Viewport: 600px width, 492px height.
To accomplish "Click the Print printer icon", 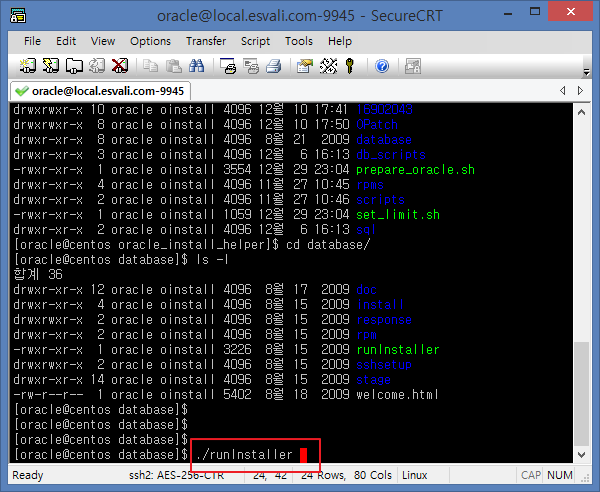I will (x=274, y=66).
